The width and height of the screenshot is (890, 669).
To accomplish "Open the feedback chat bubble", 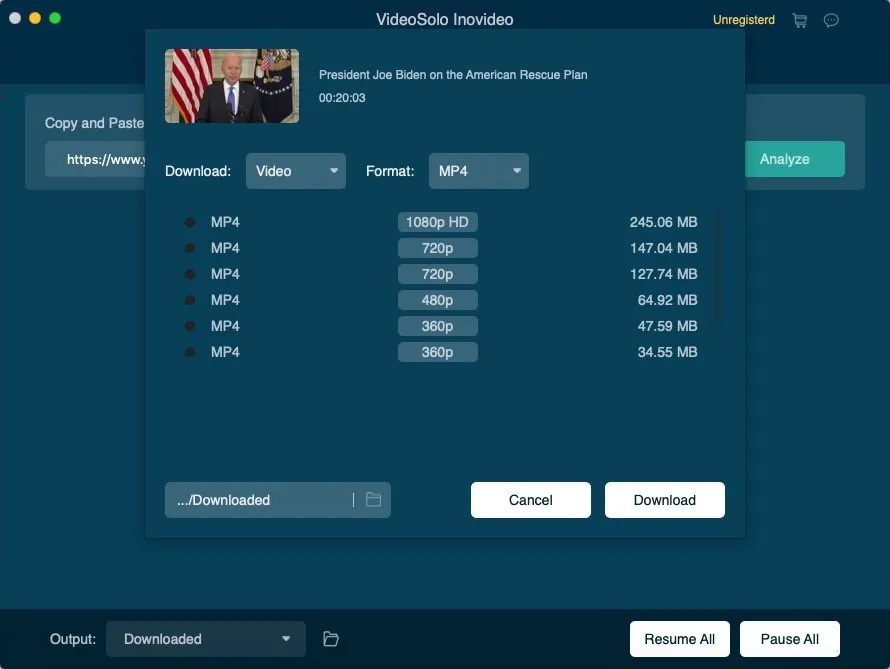I will (x=831, y=20).
